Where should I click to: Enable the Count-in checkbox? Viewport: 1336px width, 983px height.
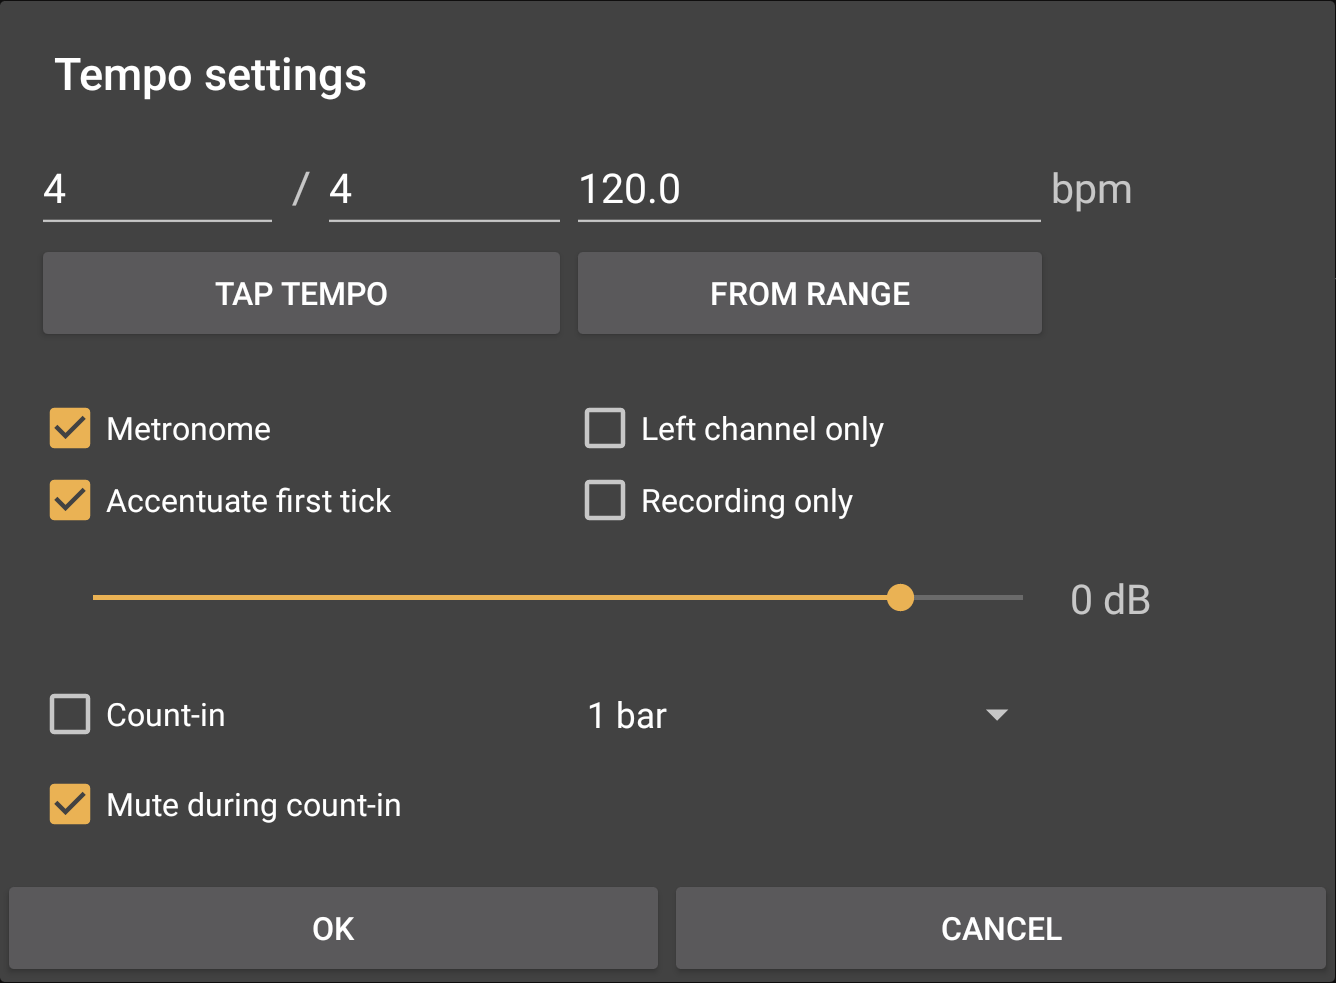pos(70,715)
